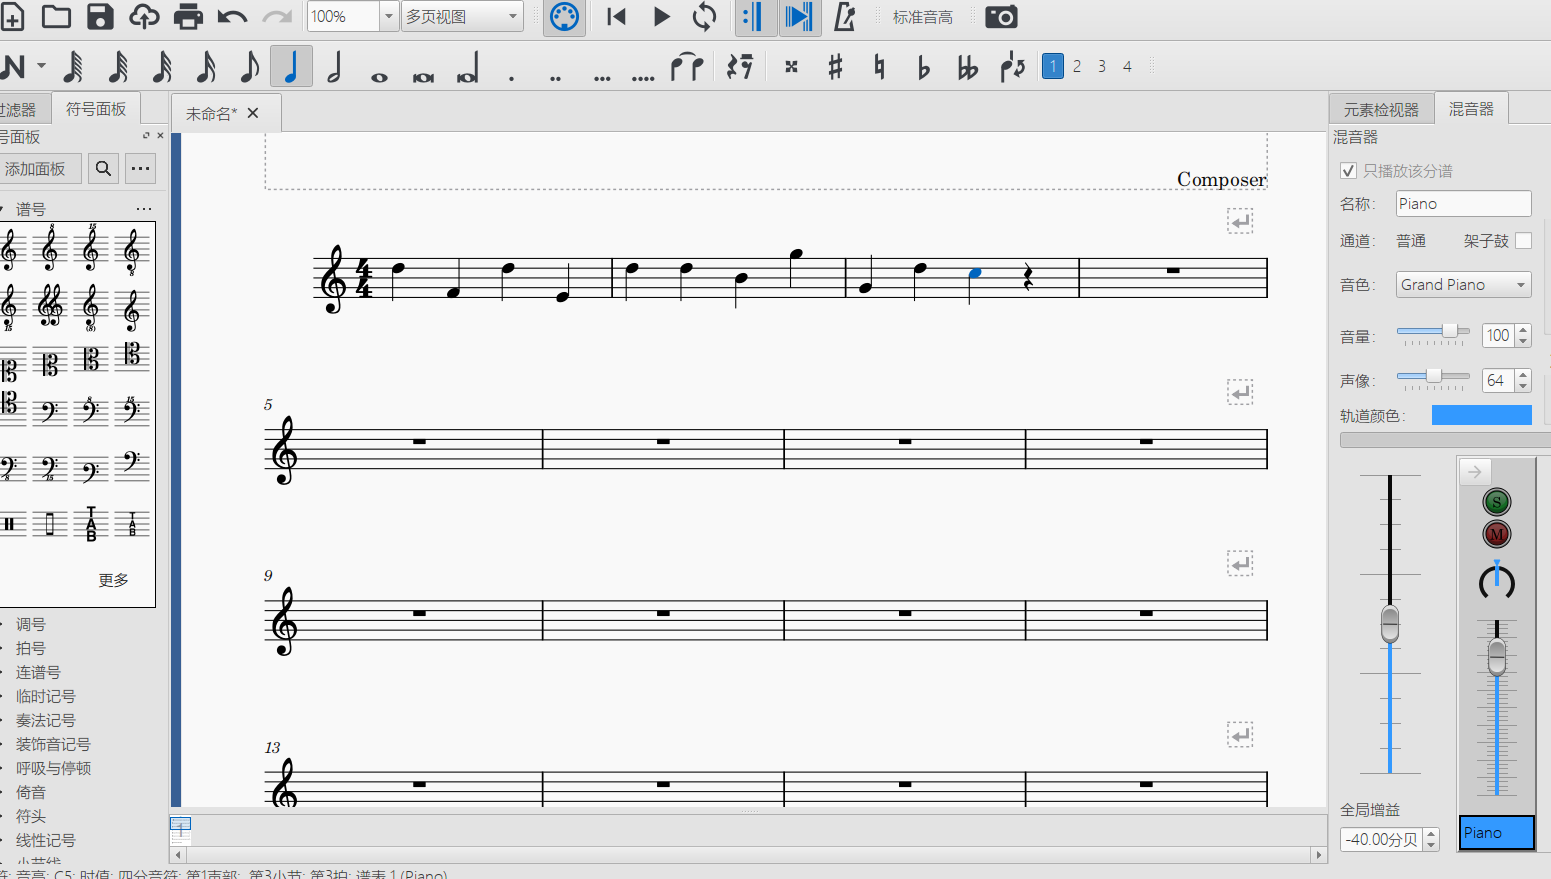
Task: Expand the 拍号 palette
Action: (30, 648)
